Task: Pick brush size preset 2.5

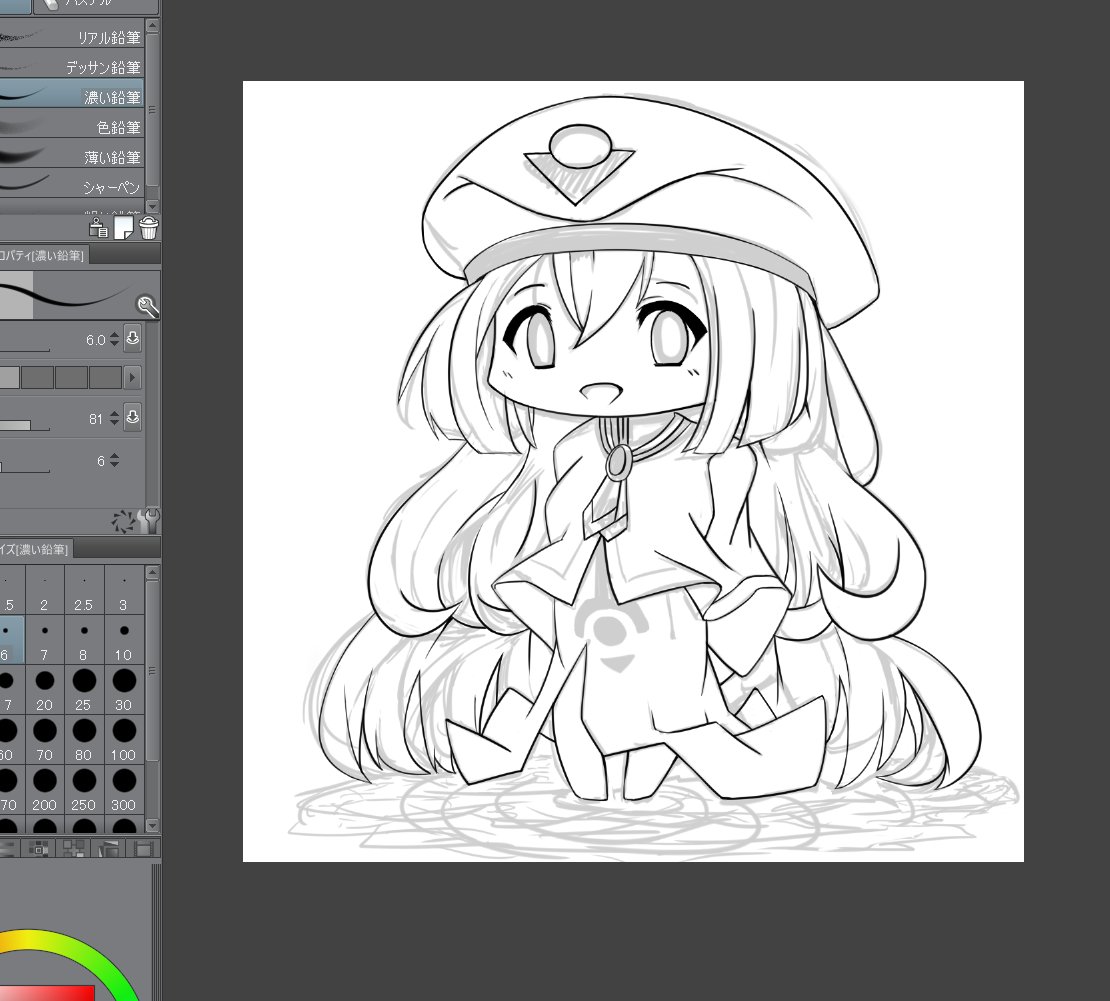Action: pyautogui.click(x=84, y=590)
